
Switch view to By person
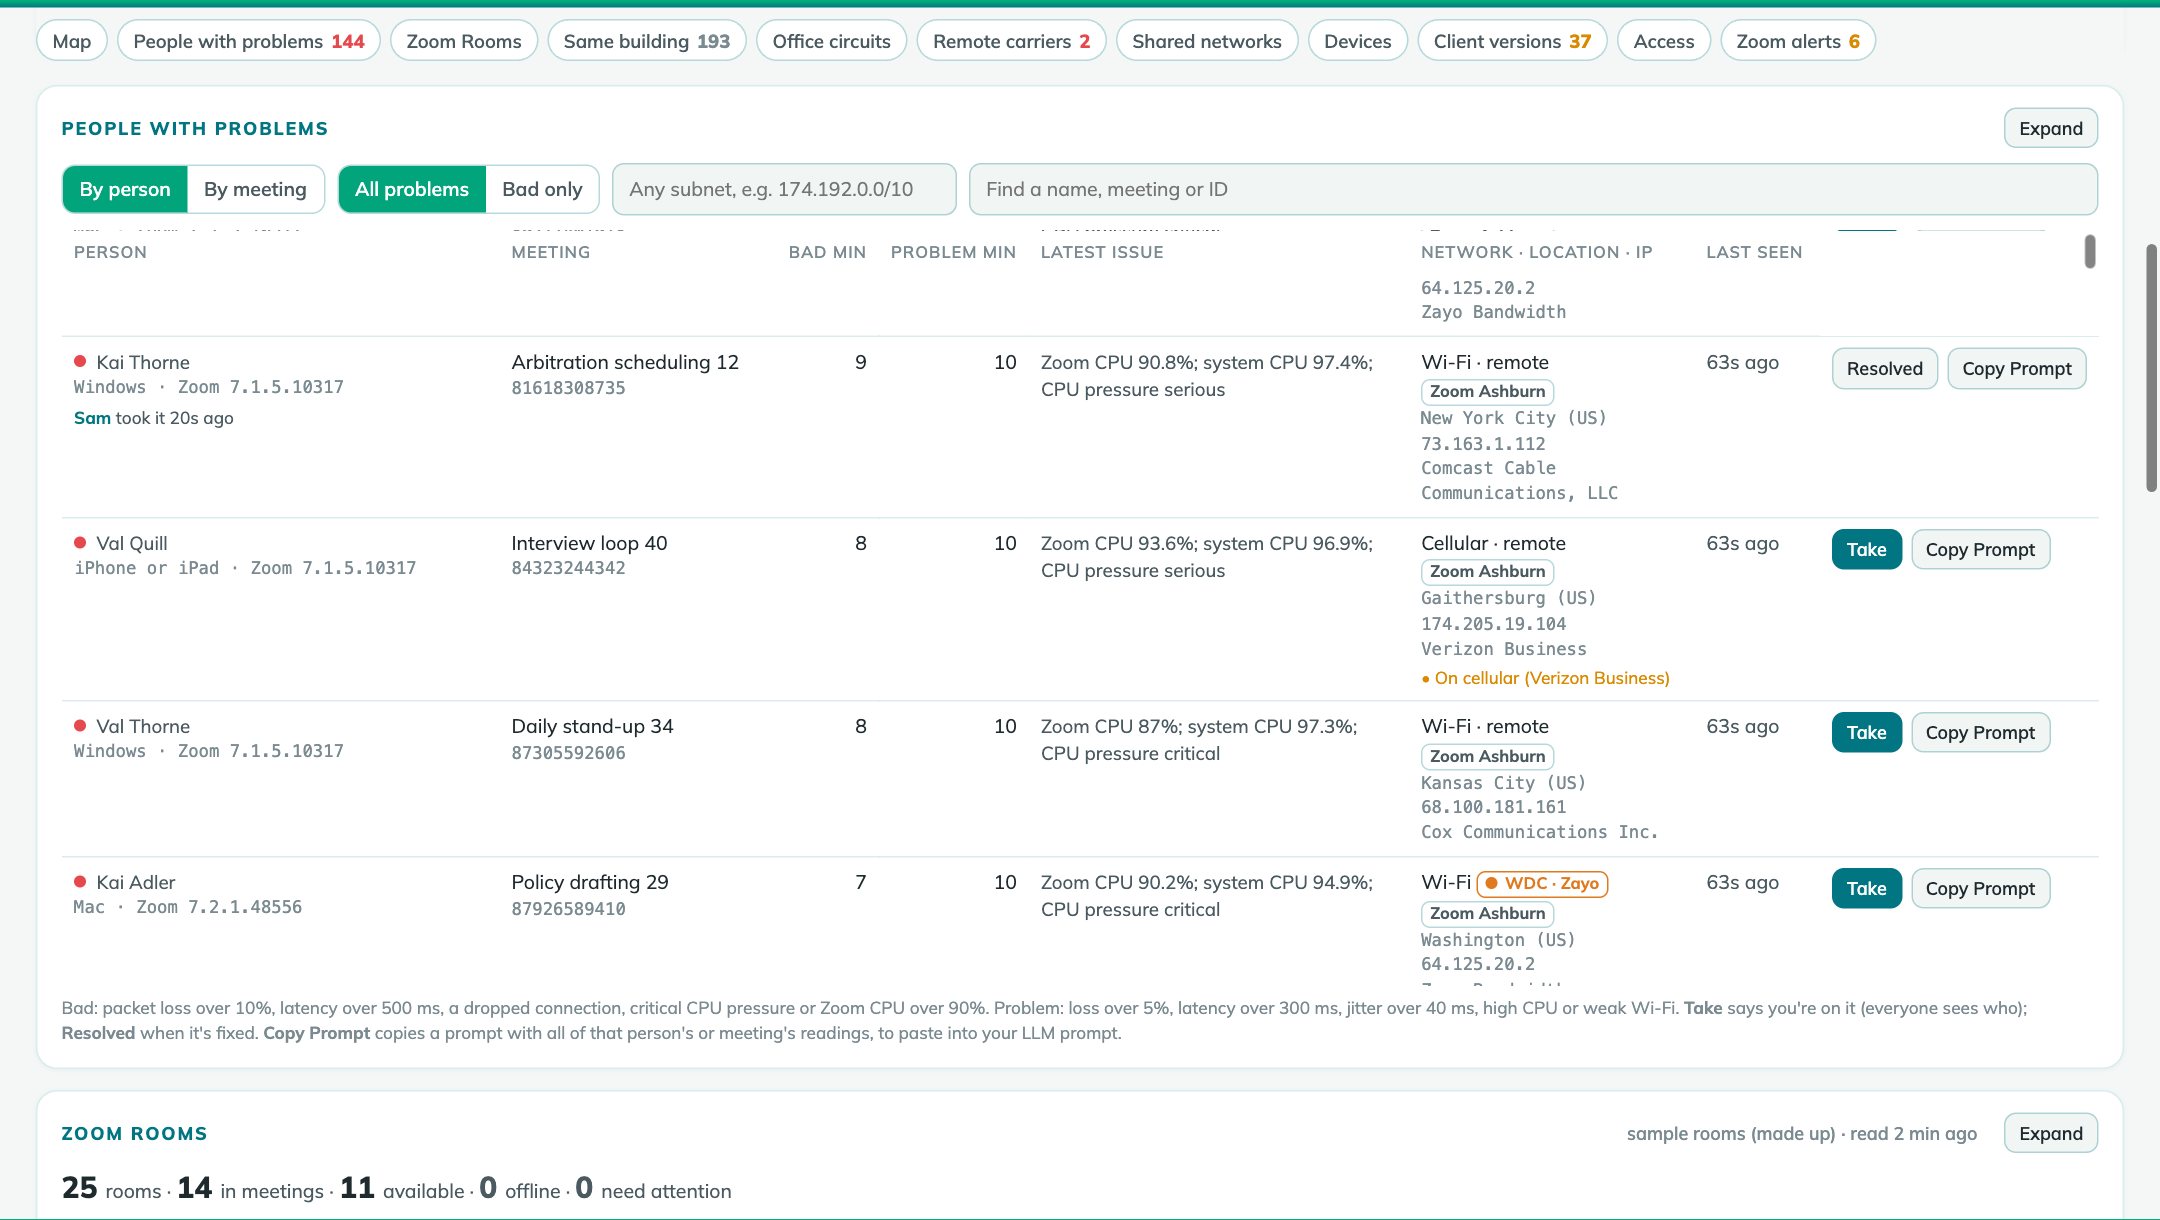(x=125, y=189)
